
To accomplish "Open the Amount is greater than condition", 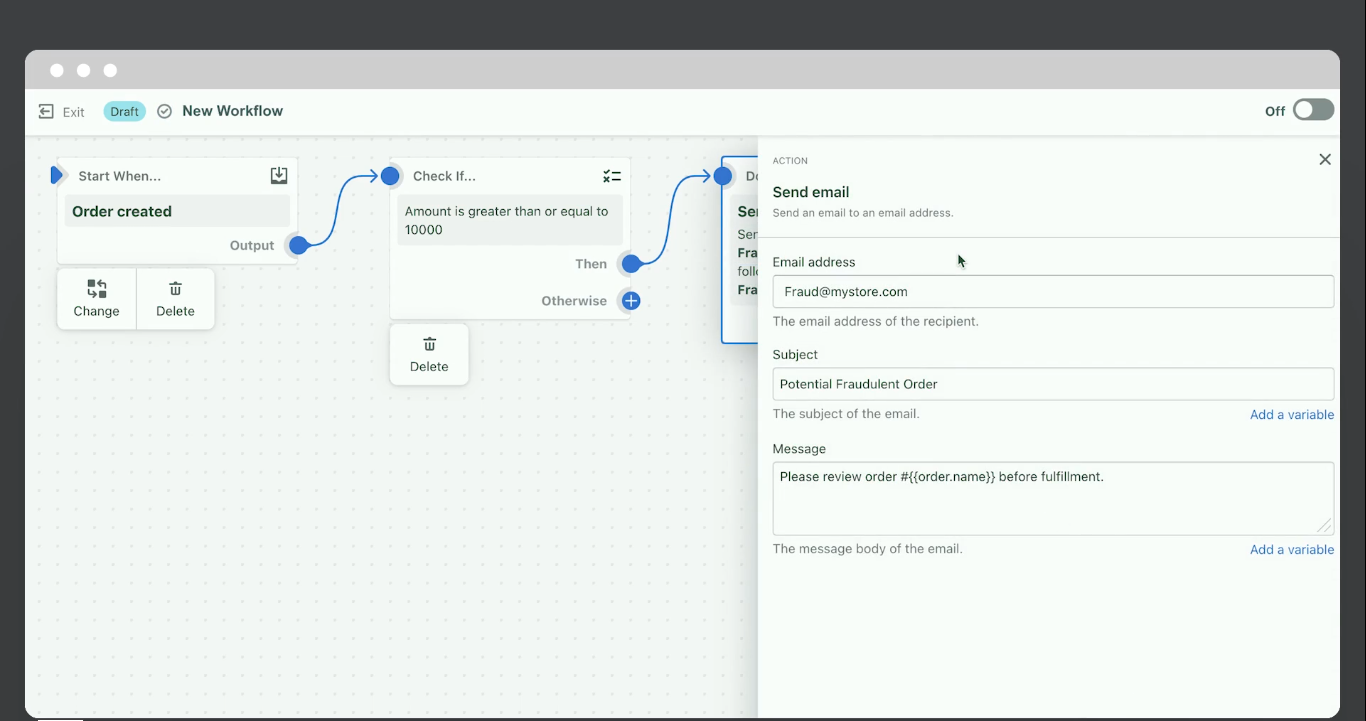I will coord(510,220).
